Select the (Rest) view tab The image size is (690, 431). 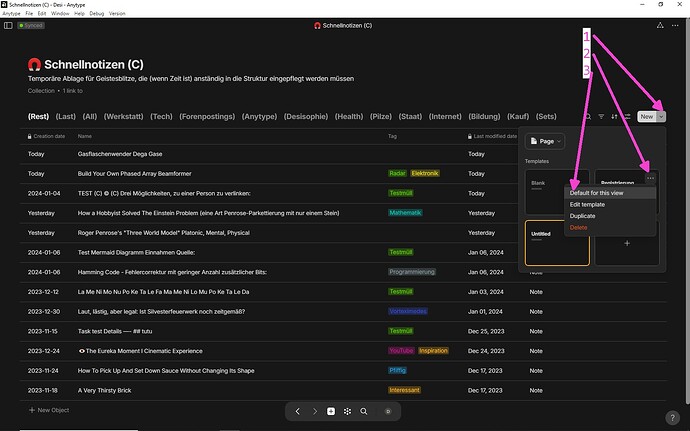tap(38, 117)
